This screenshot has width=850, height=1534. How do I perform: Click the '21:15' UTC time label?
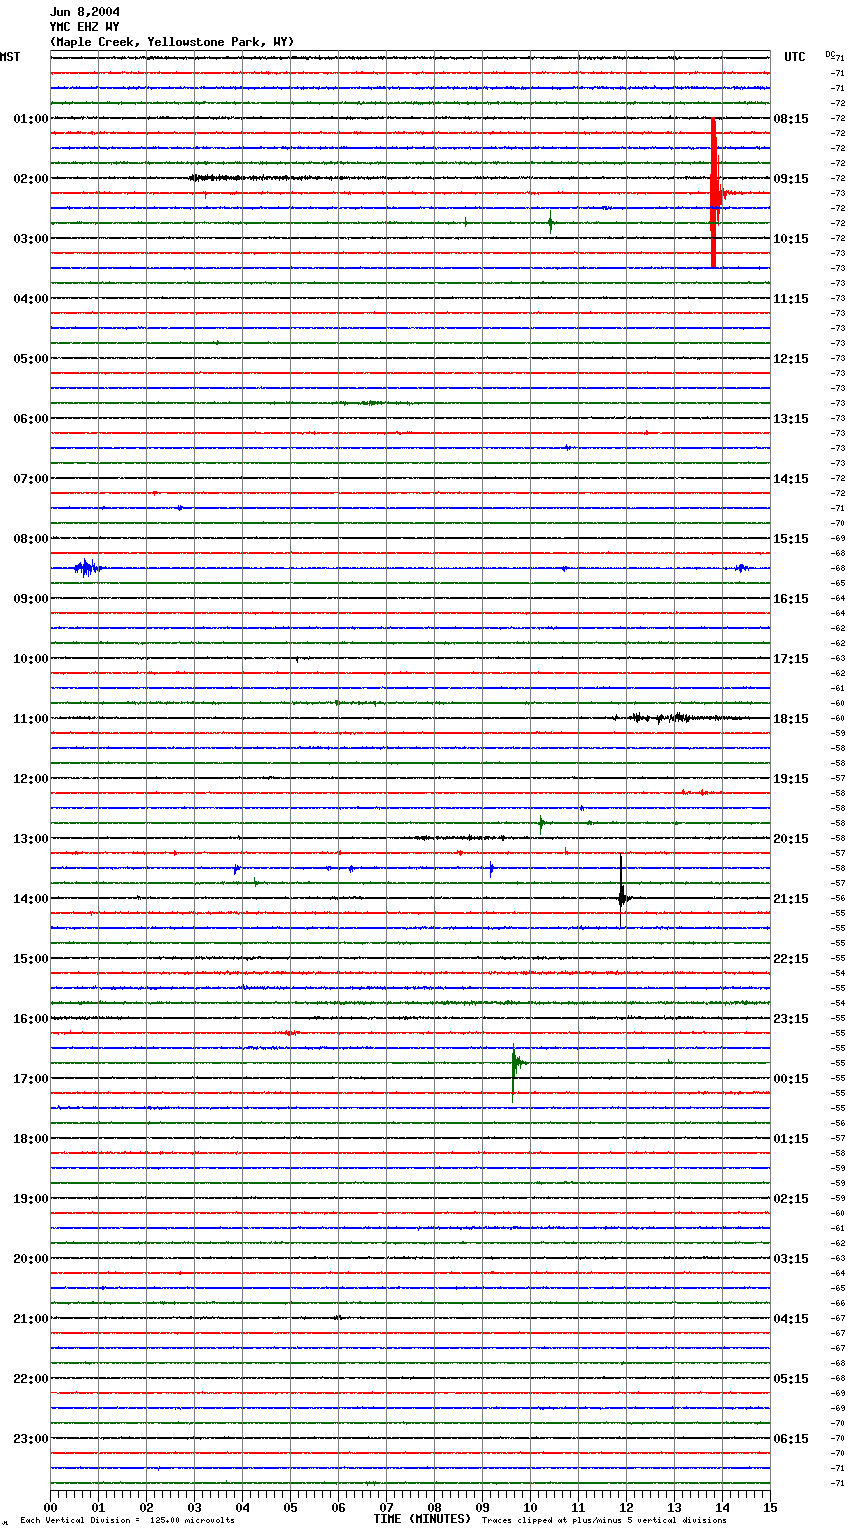[x=791, y=899]
